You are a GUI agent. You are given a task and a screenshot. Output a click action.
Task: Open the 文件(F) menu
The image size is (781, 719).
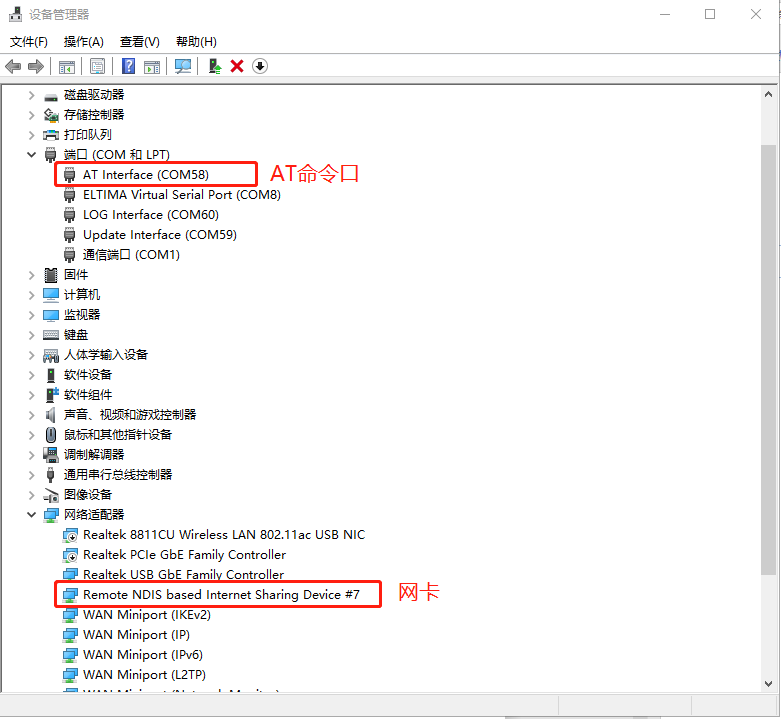click(29, 41)
